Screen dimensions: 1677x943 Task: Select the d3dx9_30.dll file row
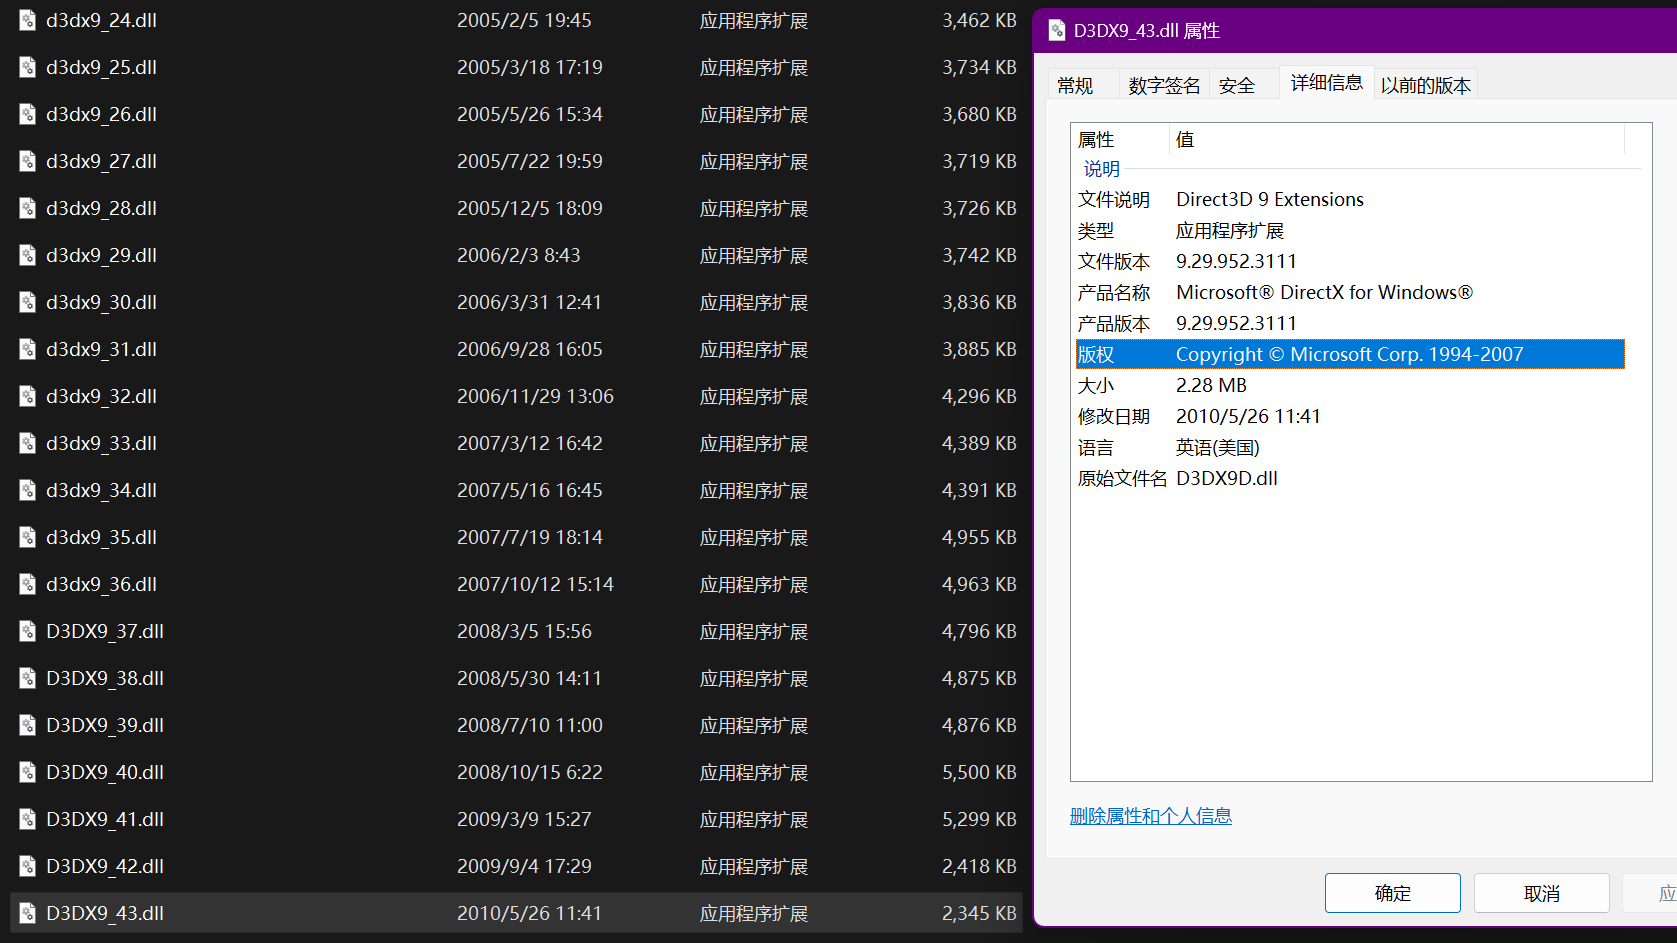click(x=400, y=302)
